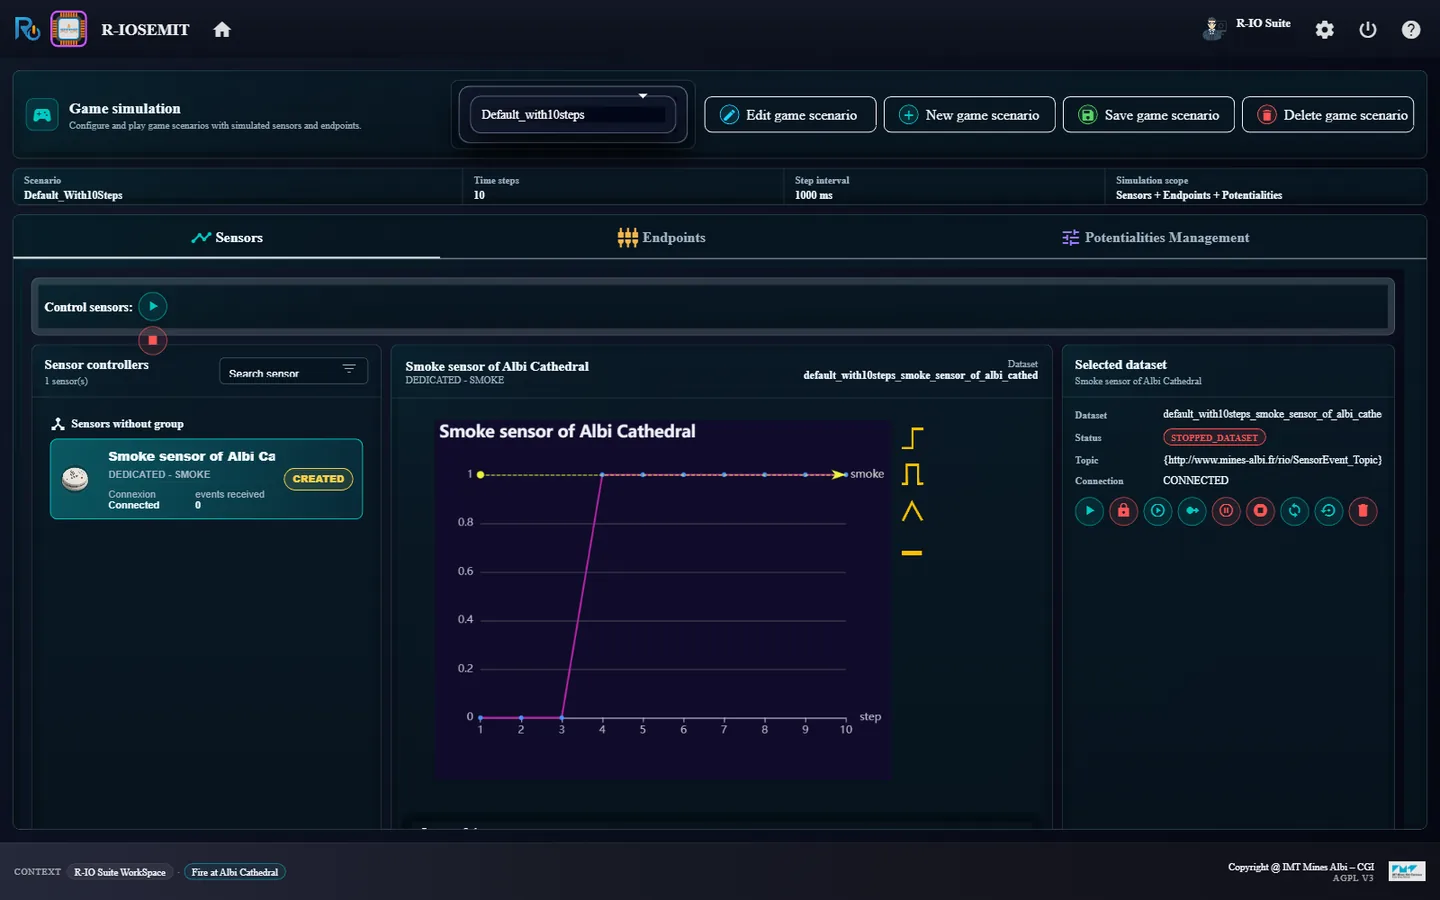Switch to the Endpoints tab
Image resolution: width=1440 pixels, height=900 pixels.
pyautogui.click(x=661, y=237)
